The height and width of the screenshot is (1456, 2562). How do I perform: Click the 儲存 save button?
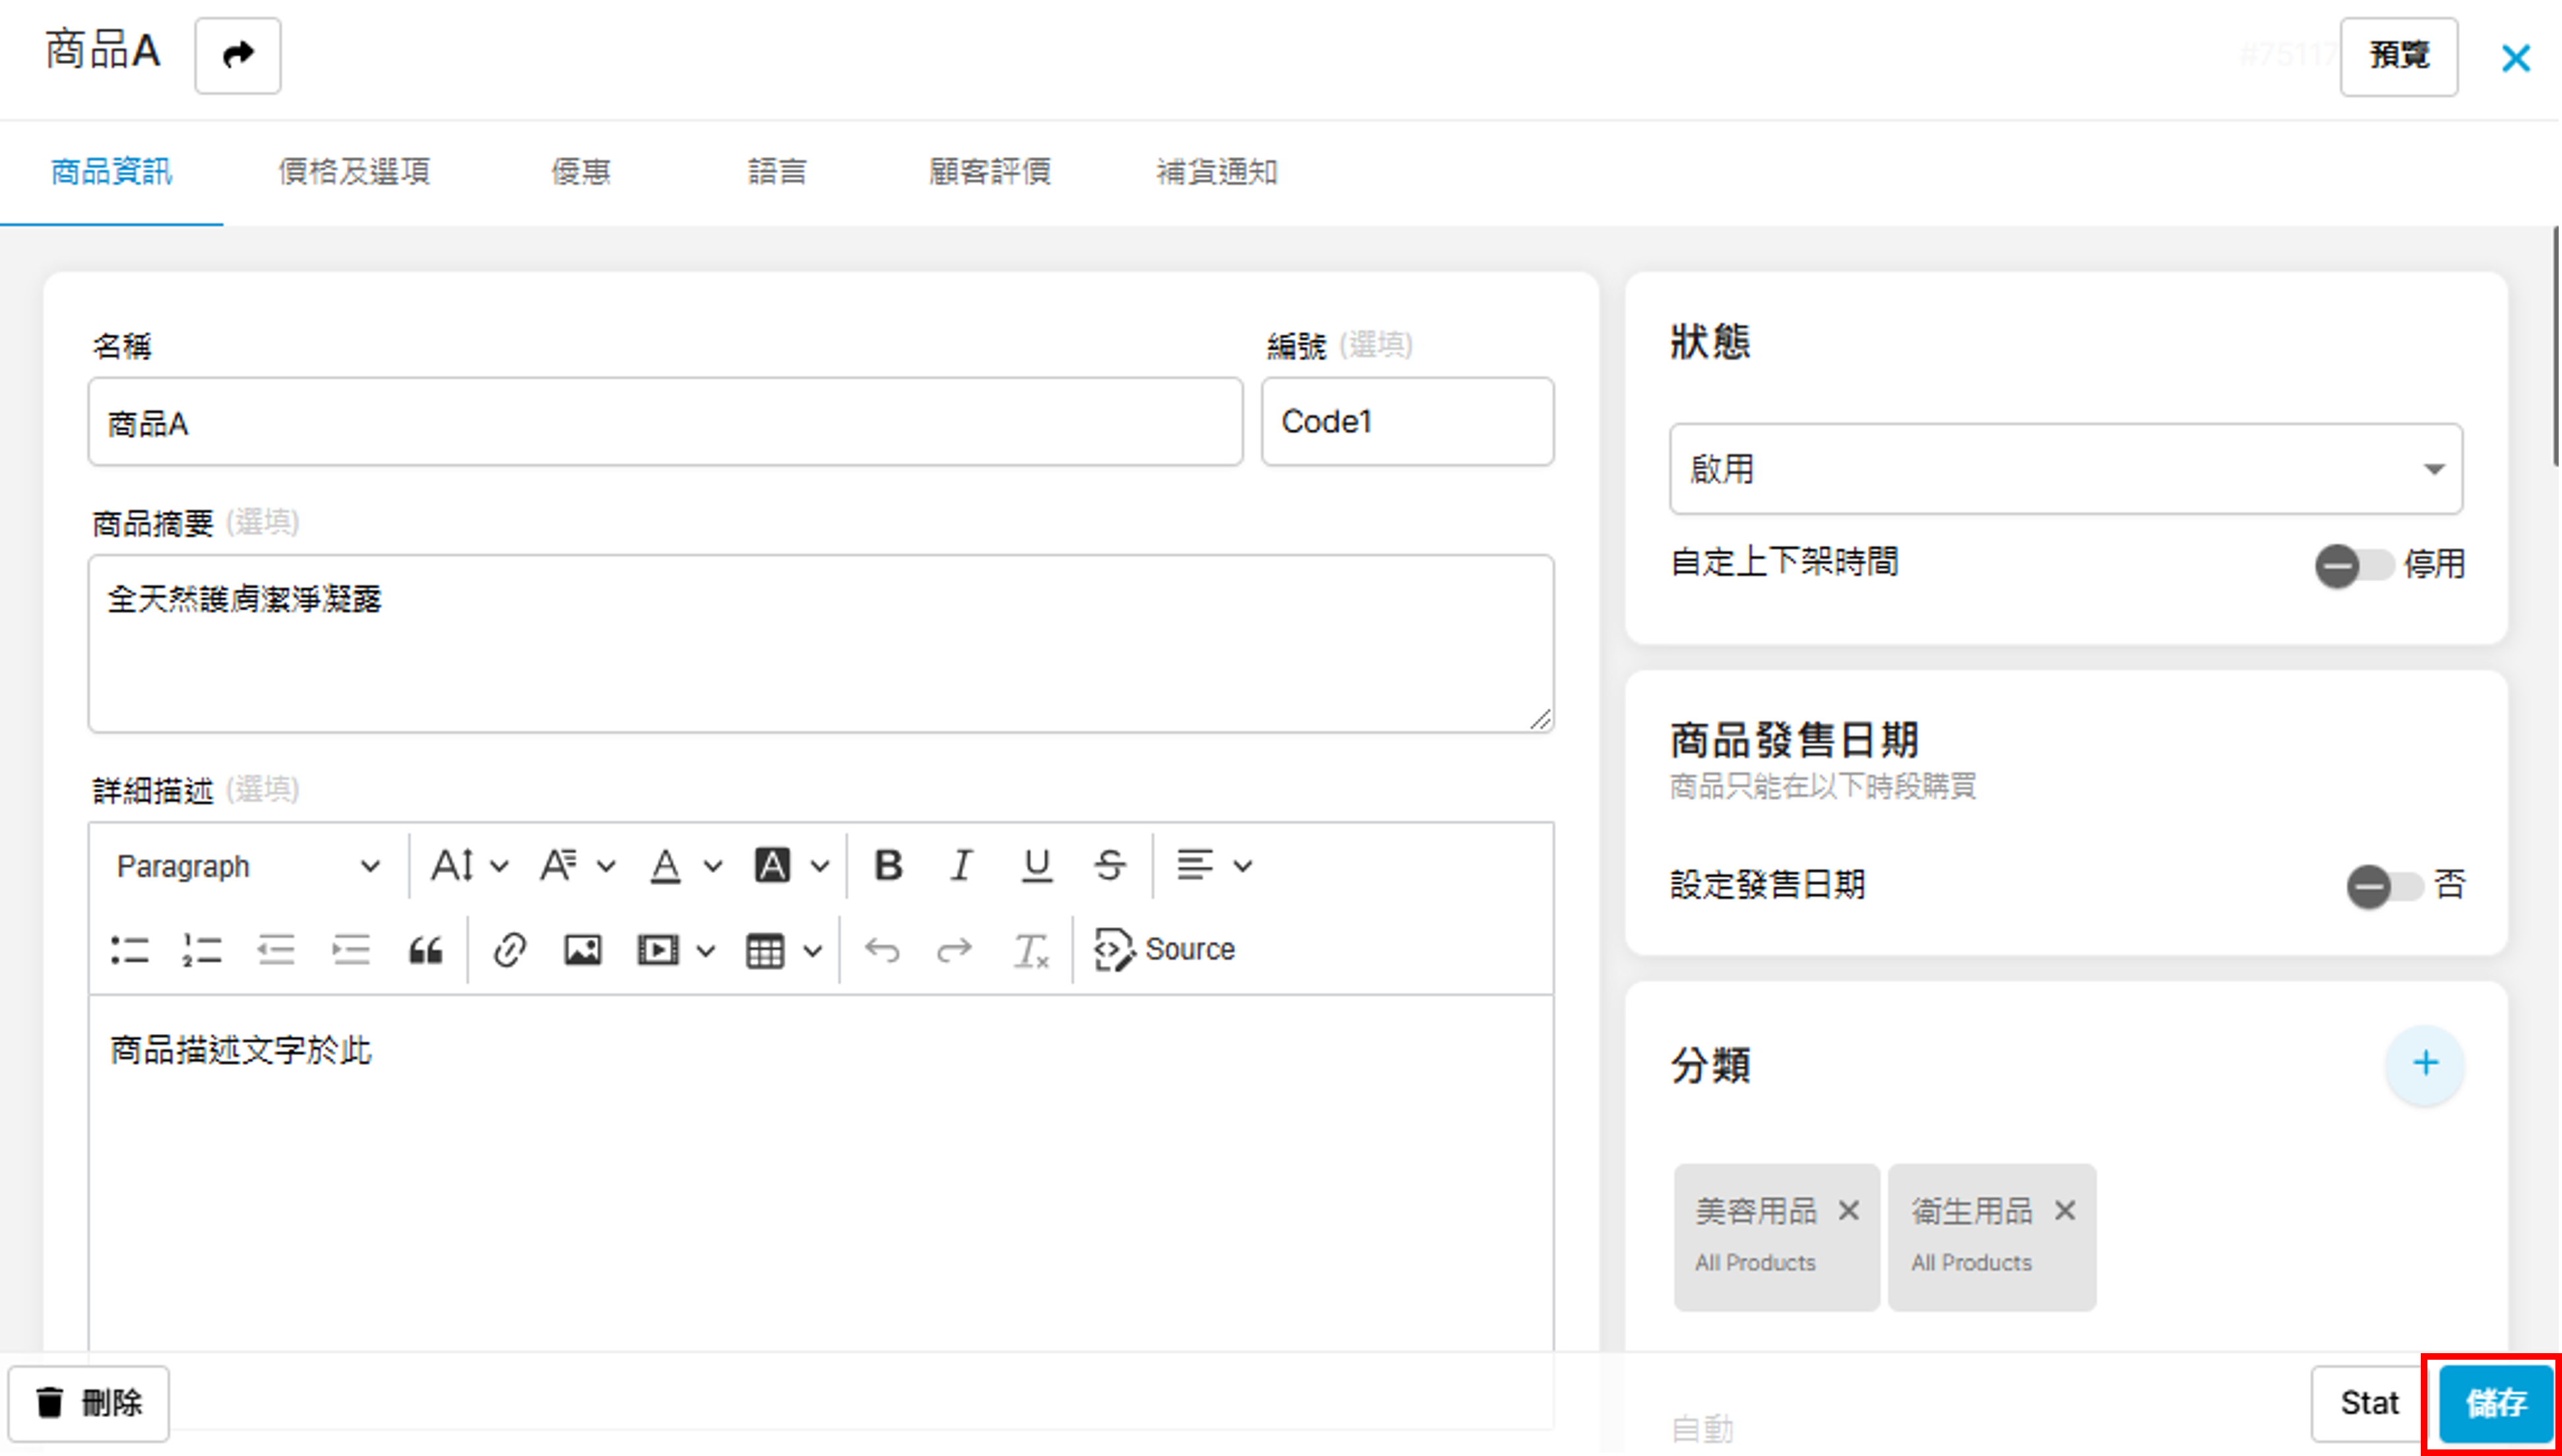click(2495, 1402)
